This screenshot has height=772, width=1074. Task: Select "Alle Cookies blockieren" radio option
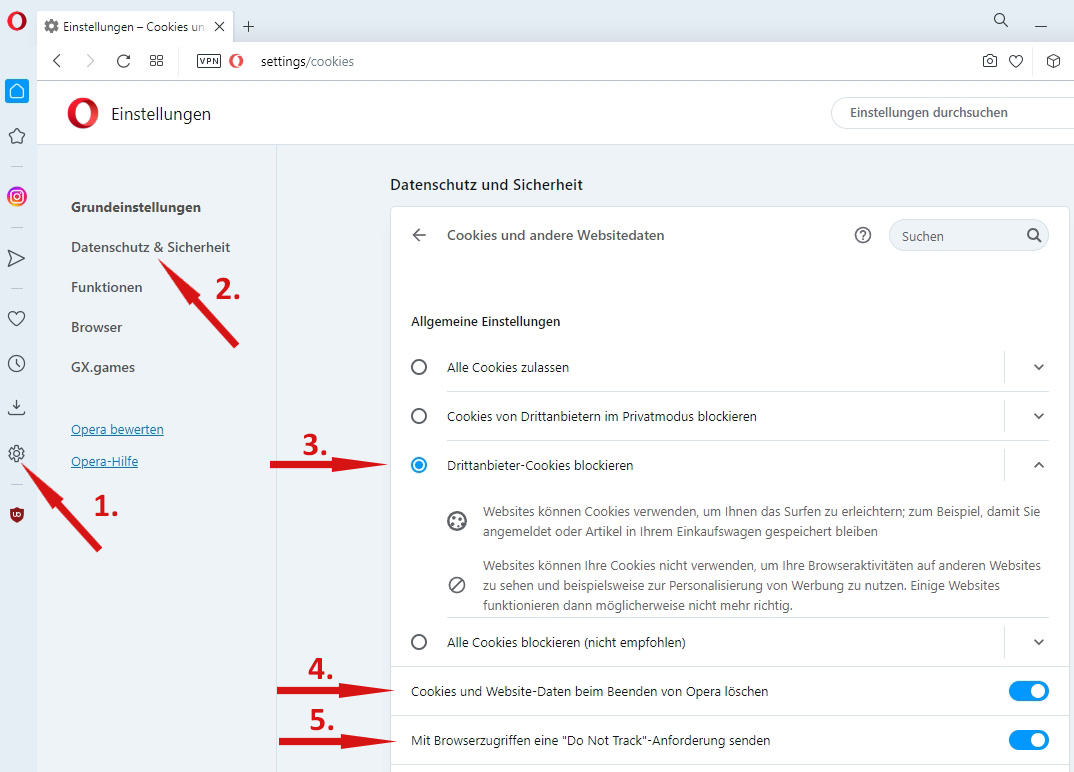(419, 642)
